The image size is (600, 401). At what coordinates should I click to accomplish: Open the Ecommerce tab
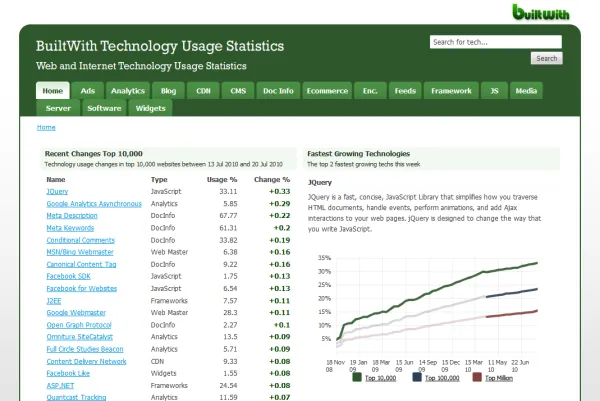click(x=326, y=91)
